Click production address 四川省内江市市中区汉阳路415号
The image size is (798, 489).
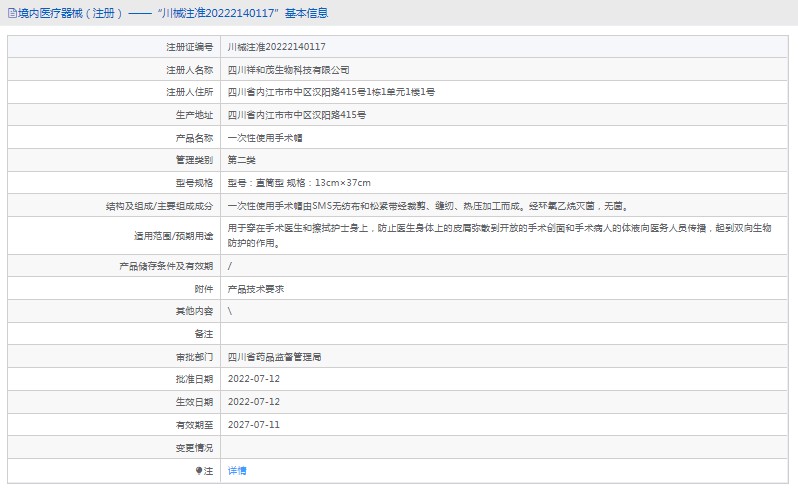(x=297, y=115)
